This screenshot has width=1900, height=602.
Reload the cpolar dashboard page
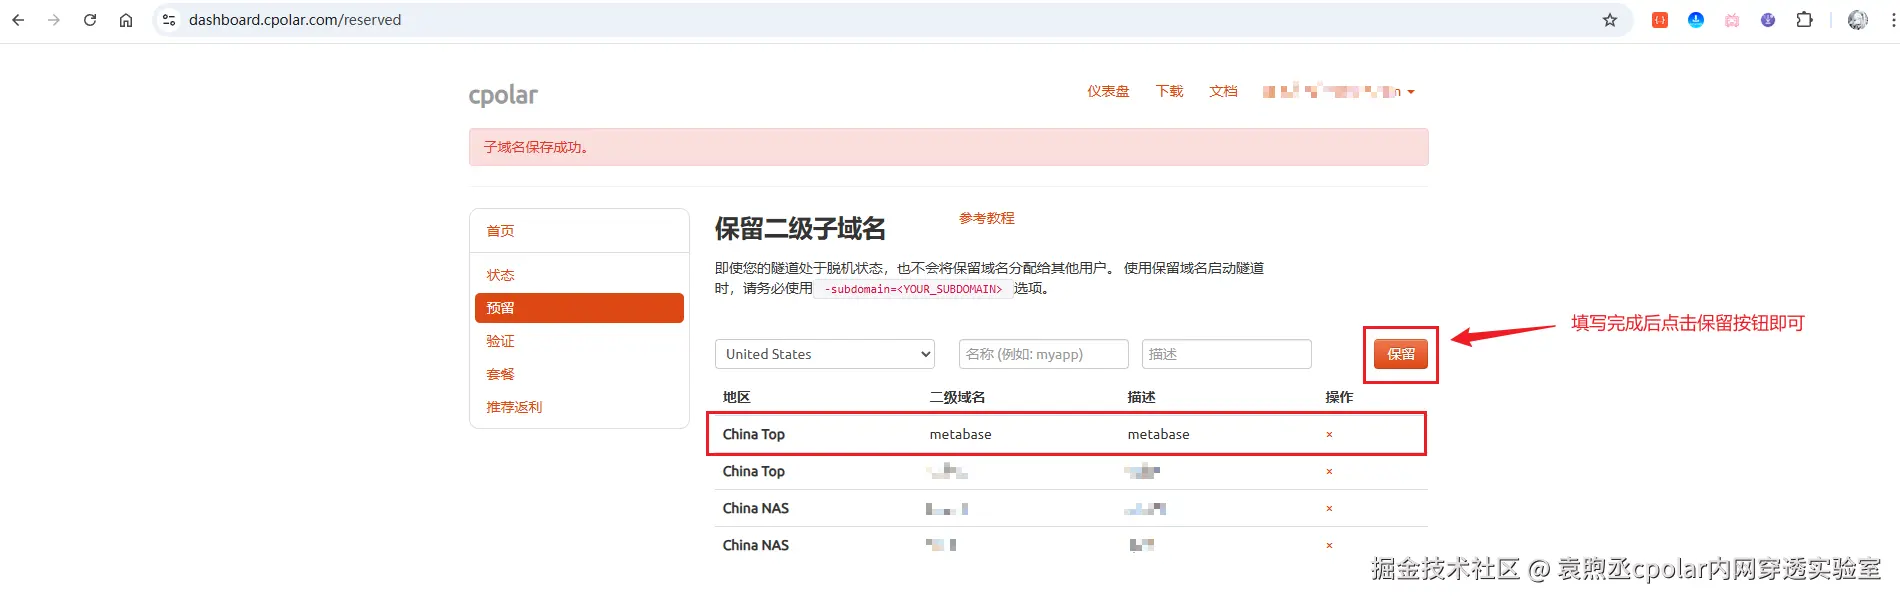(90, 20)
